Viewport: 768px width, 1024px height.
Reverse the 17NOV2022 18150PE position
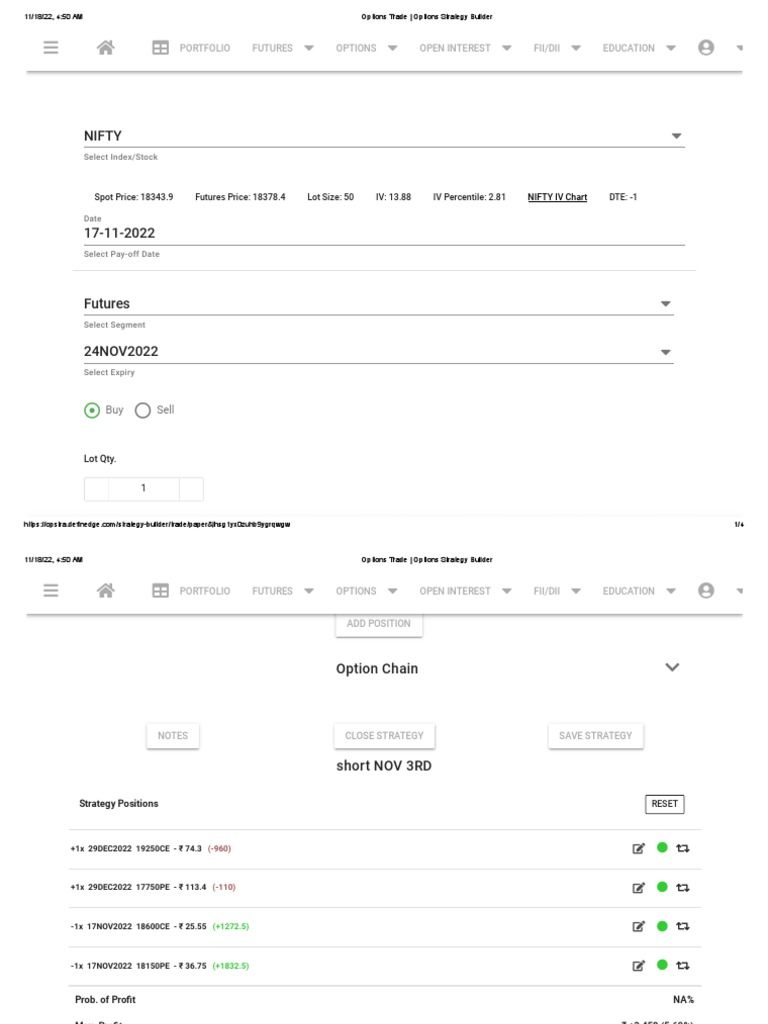click(x=683, y=966)
